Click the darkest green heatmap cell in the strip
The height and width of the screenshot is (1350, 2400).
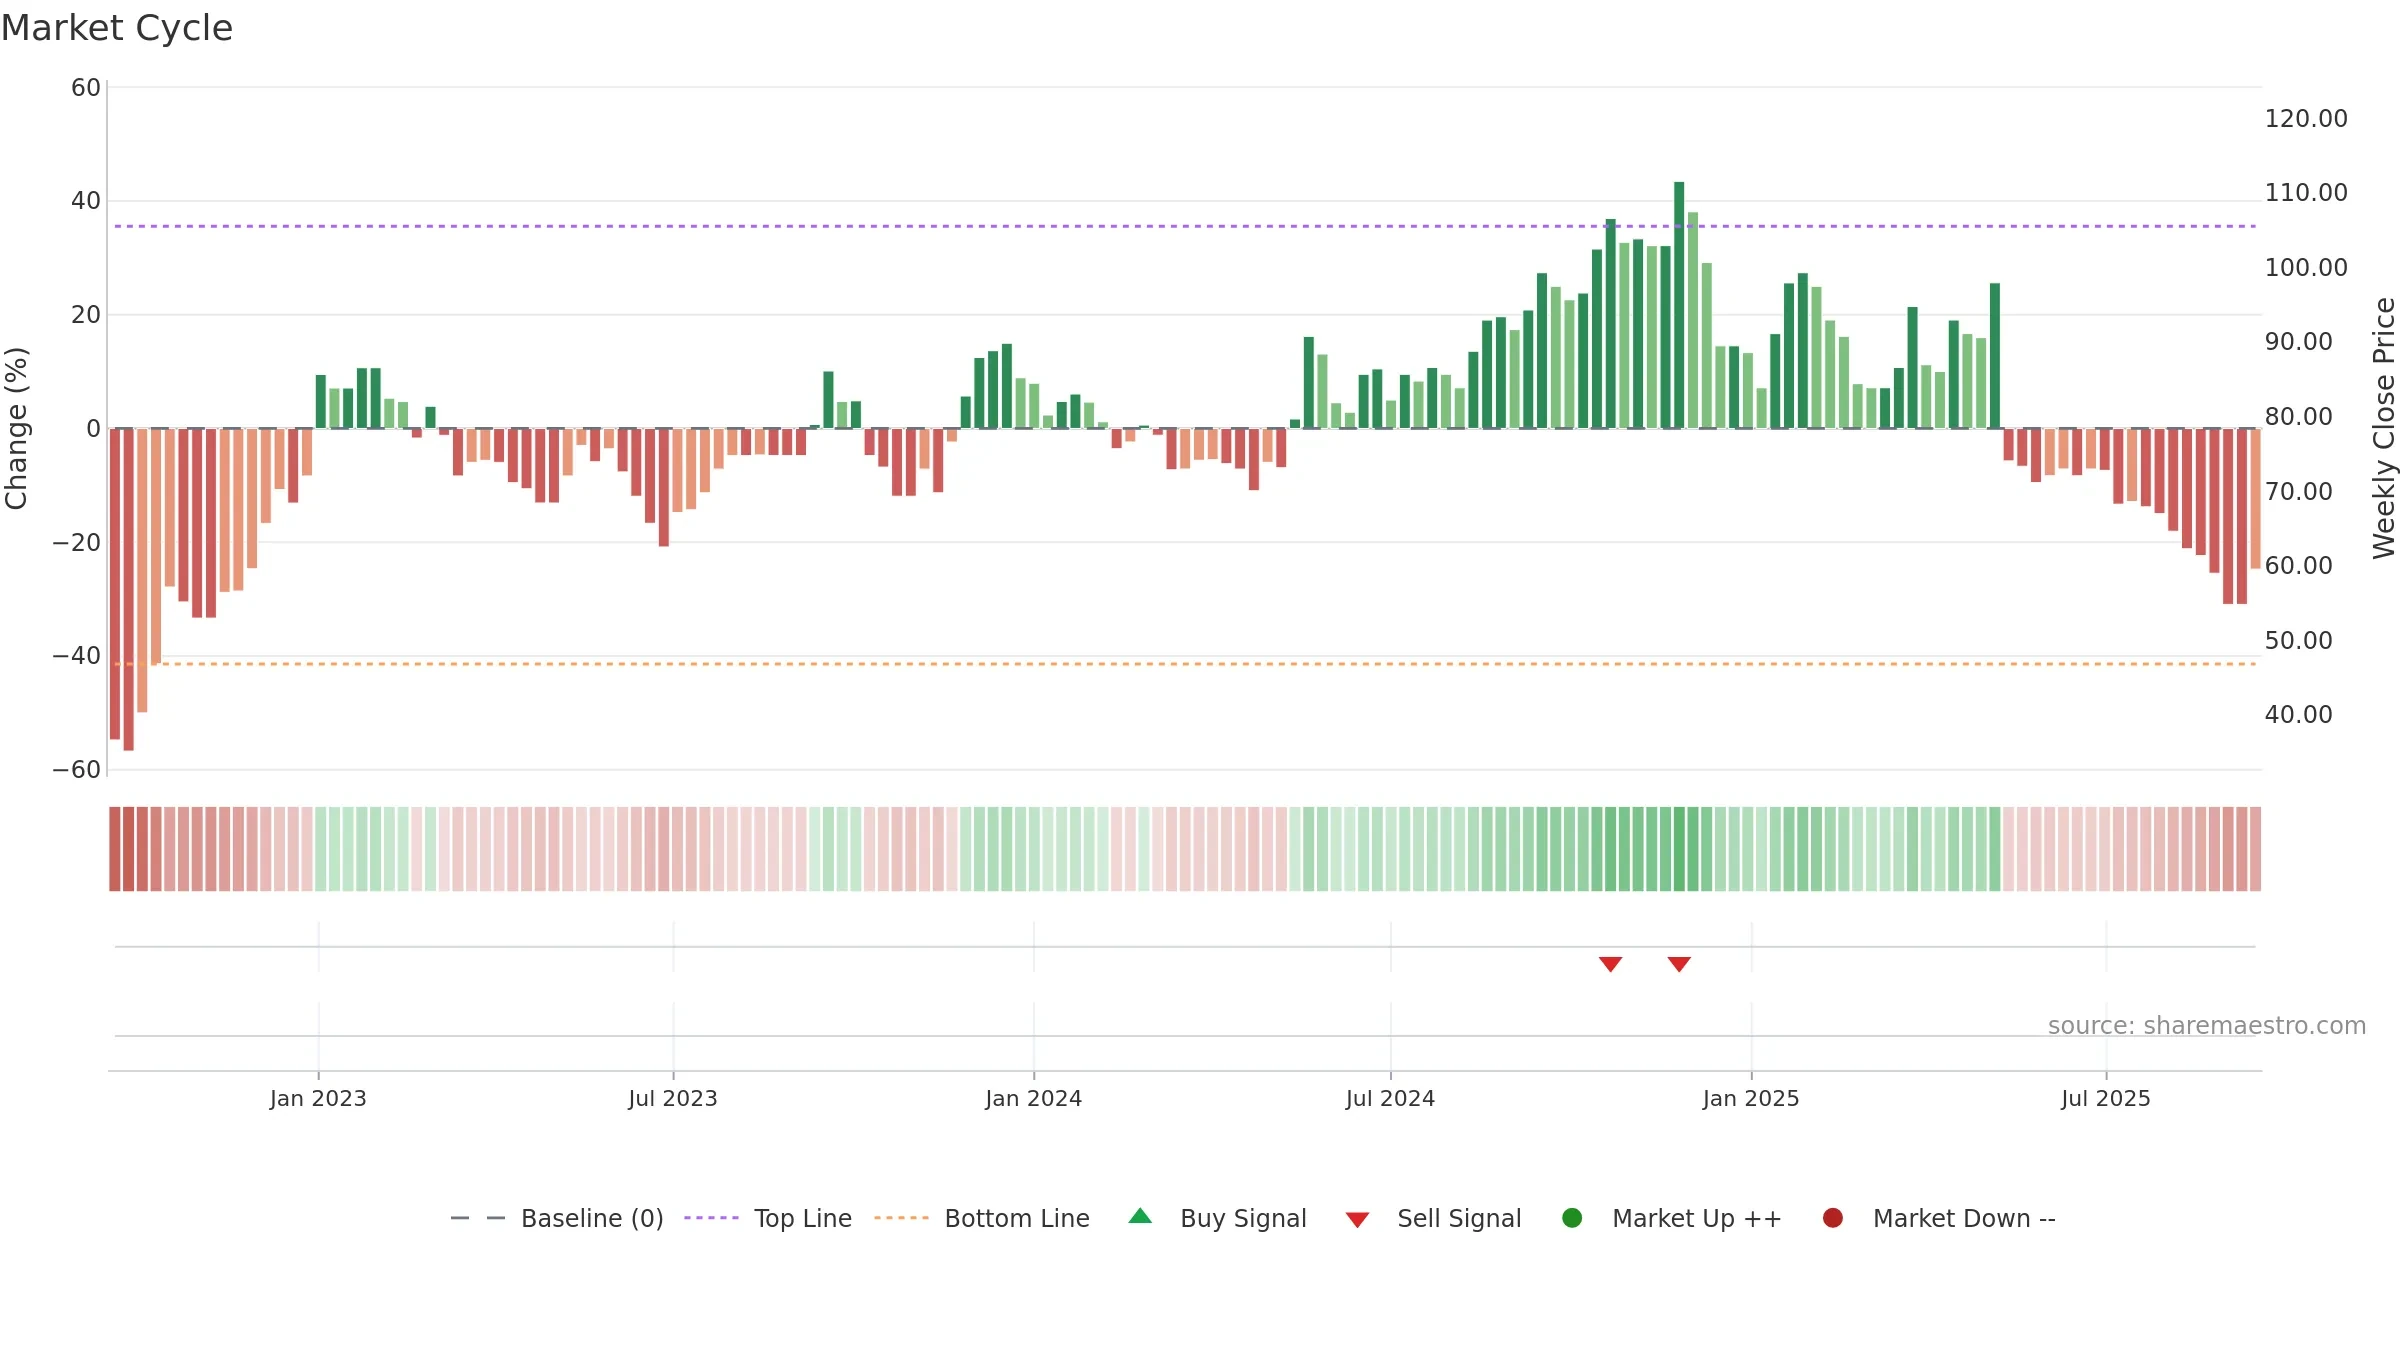1679,849
